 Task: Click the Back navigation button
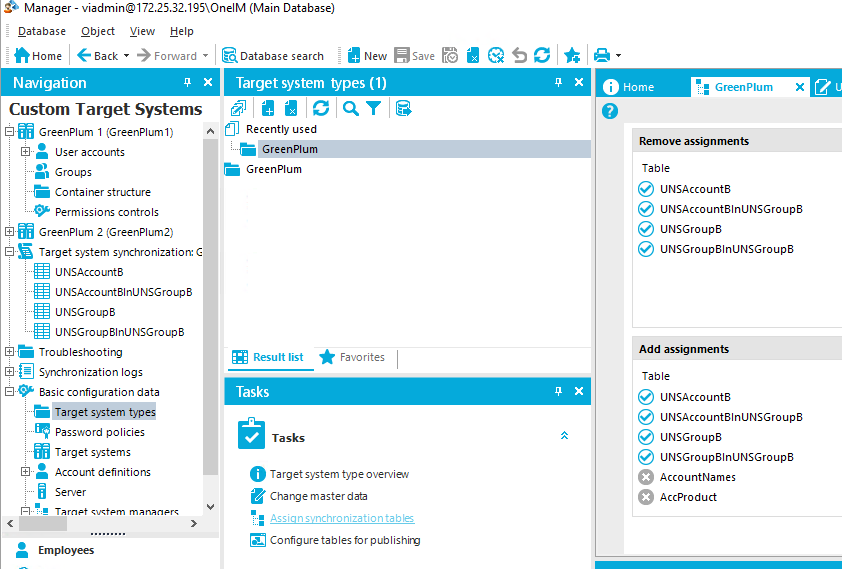pos(97,55)
